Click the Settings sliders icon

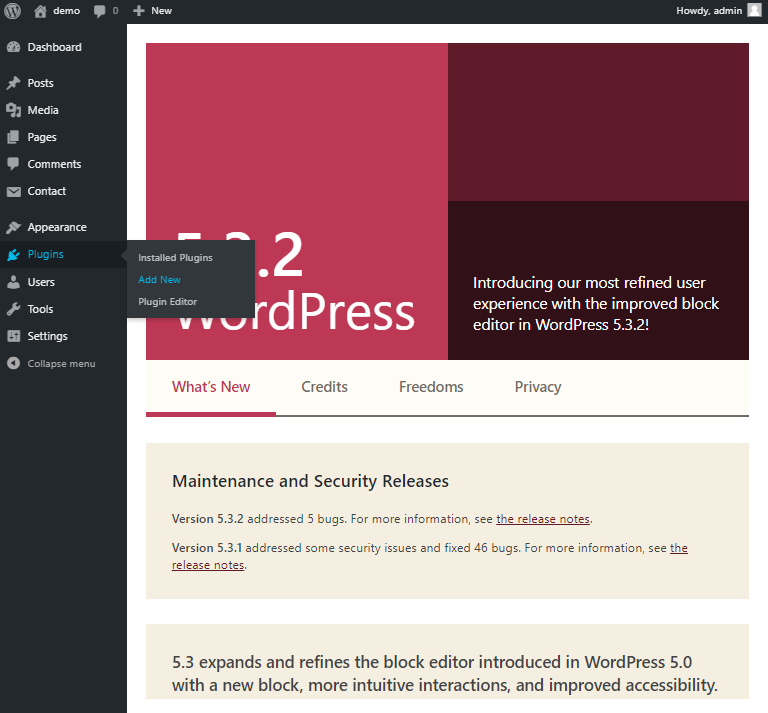point(14,336)
